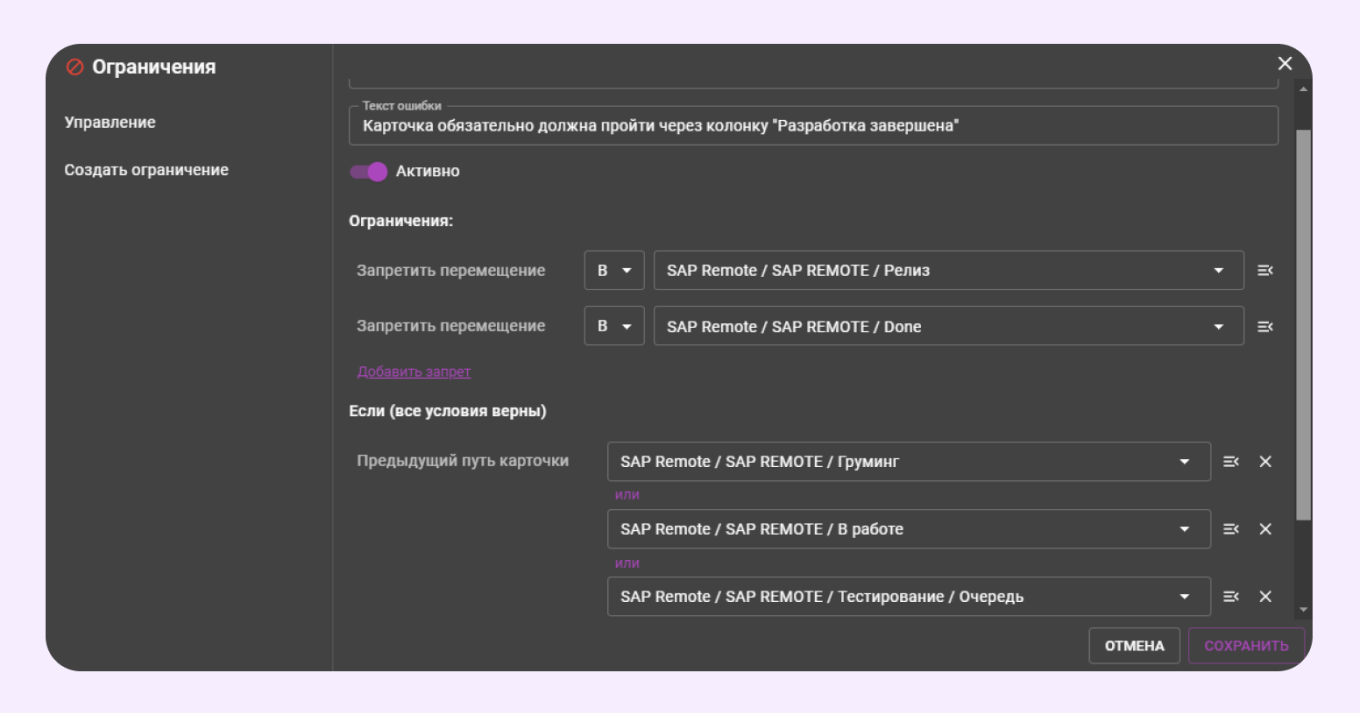This screenshot has width=1360, height=713.
Task: Remove the Тестирование / Очередь condition
Action: 1265,597
